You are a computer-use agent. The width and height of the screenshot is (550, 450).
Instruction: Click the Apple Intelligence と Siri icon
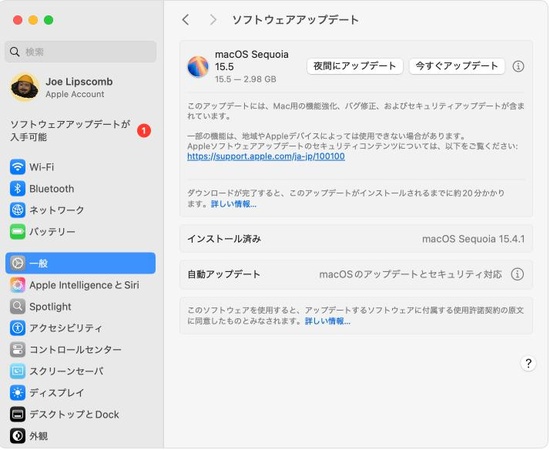click(18, 285)
